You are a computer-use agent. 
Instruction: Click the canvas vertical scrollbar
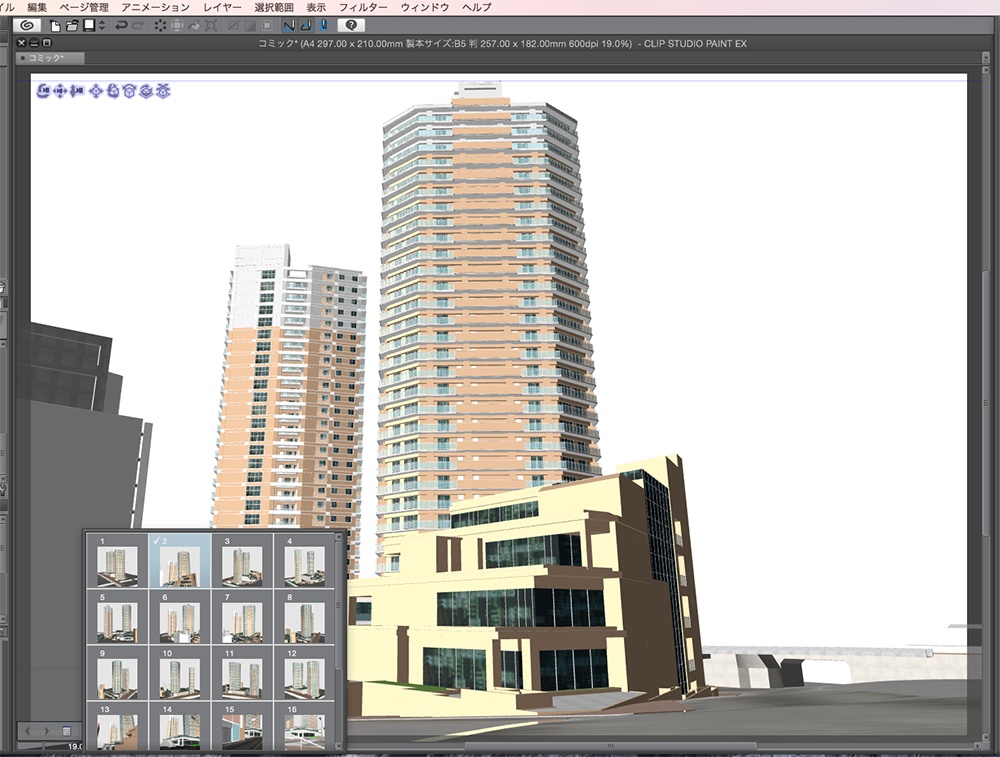coord(986,403)
